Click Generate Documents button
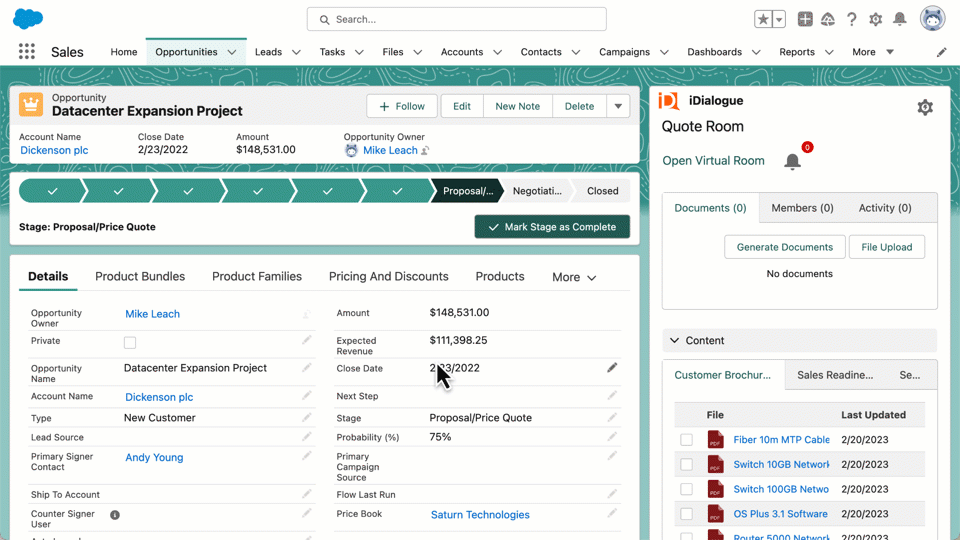Viewport: 960px width, 540px height. 784,247
